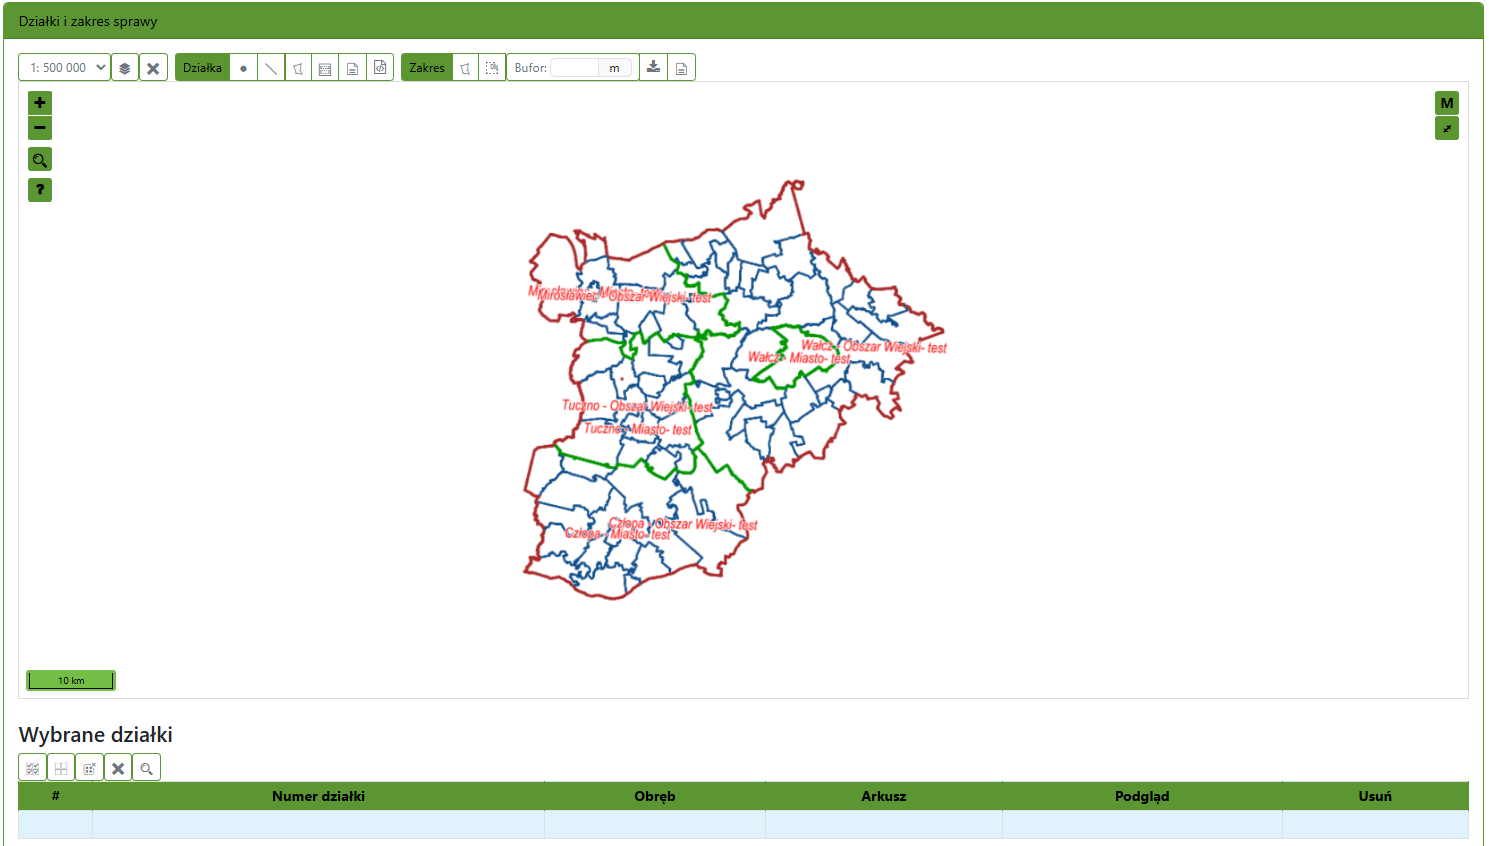The height and width of the screenshot is (846, 1489).
Task: Click the Bufor distance input field
Action: (575, 68)
